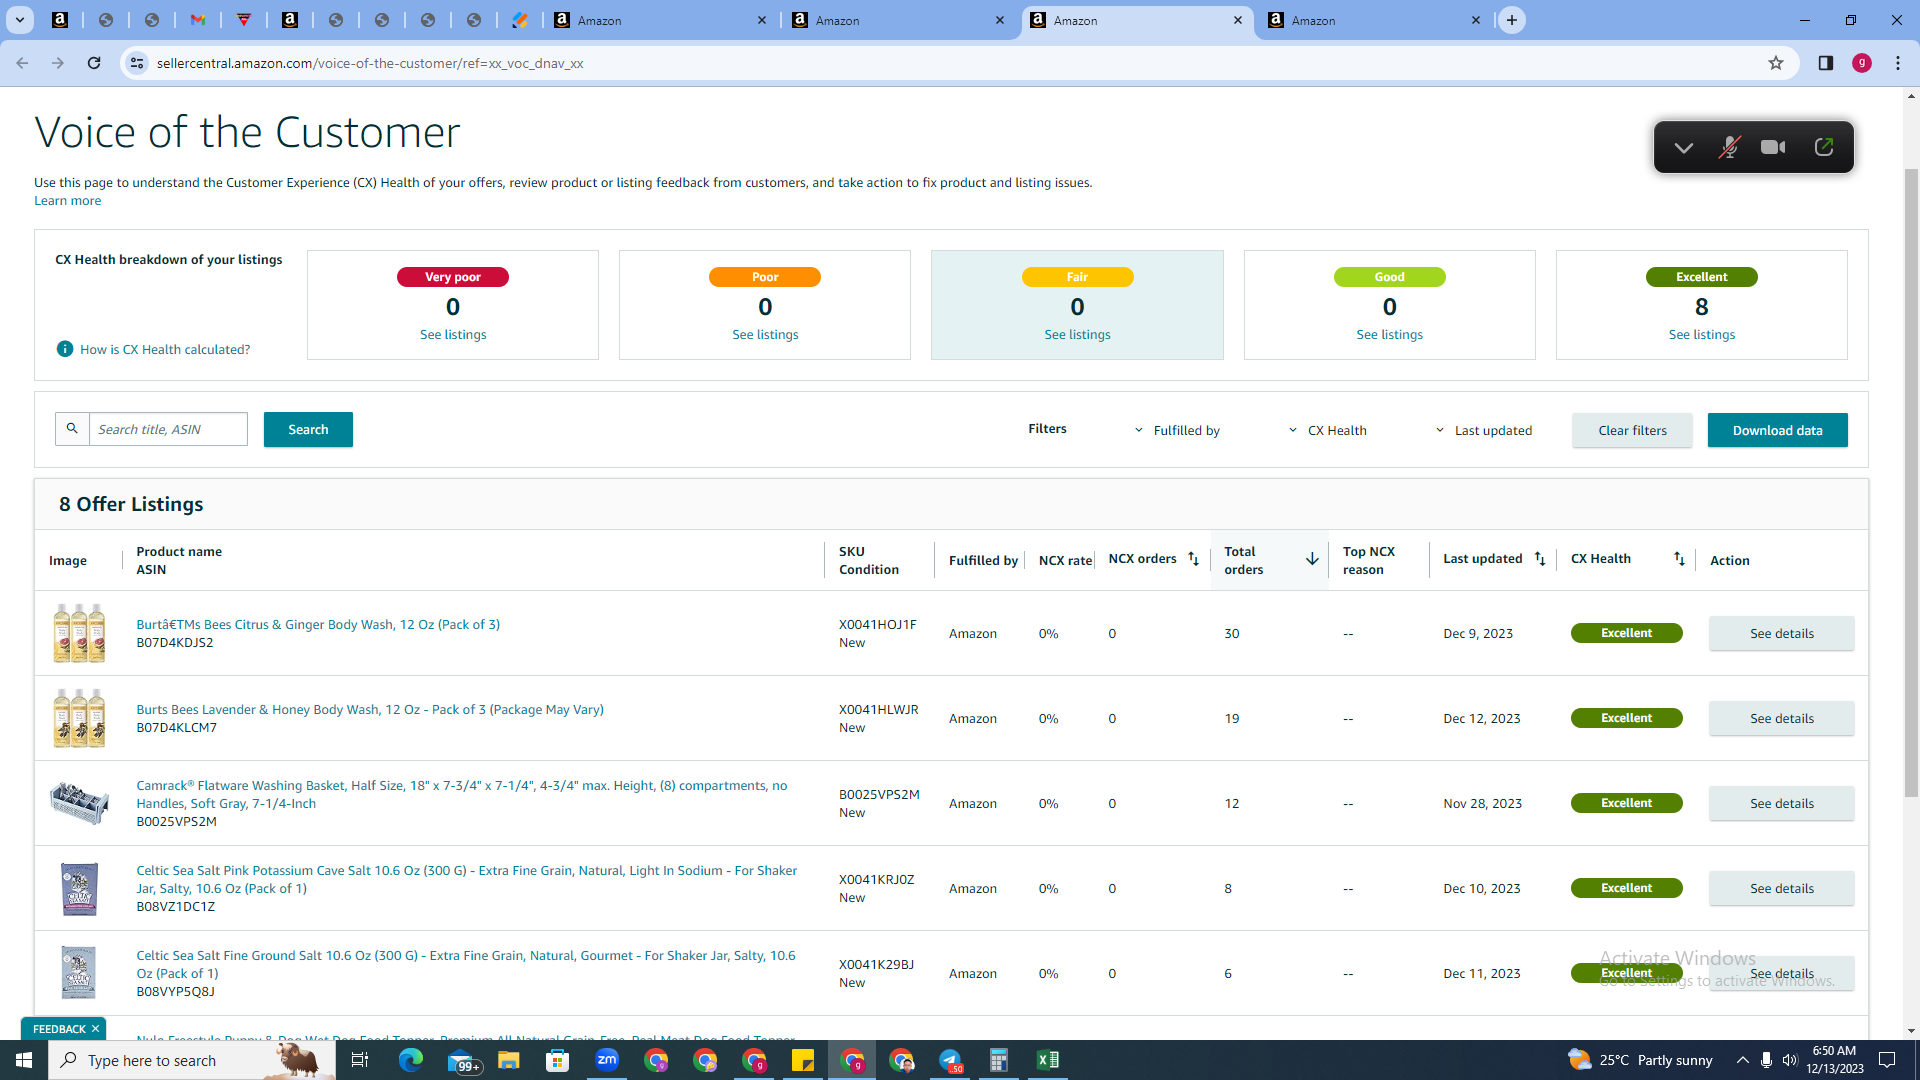Open the Chrome side panel
1920x1080 pixels.
[1826, 63]
